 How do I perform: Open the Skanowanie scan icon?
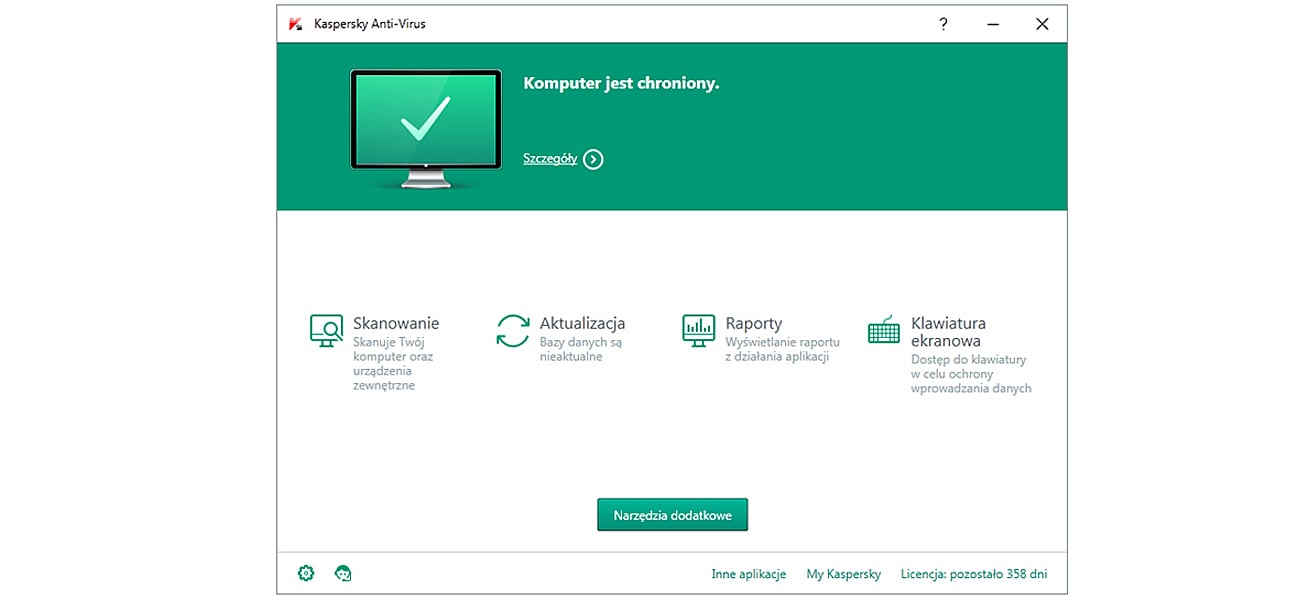tap(326, 331)
